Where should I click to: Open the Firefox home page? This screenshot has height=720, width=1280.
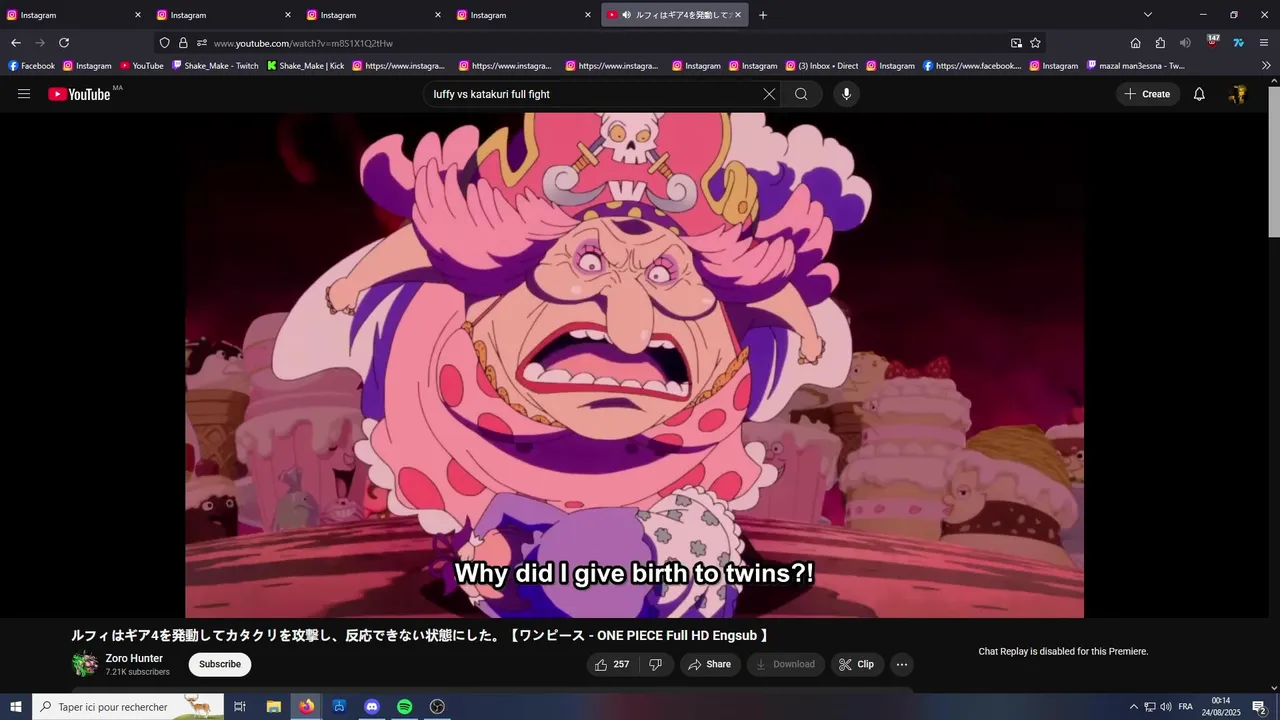[1135, 43]
